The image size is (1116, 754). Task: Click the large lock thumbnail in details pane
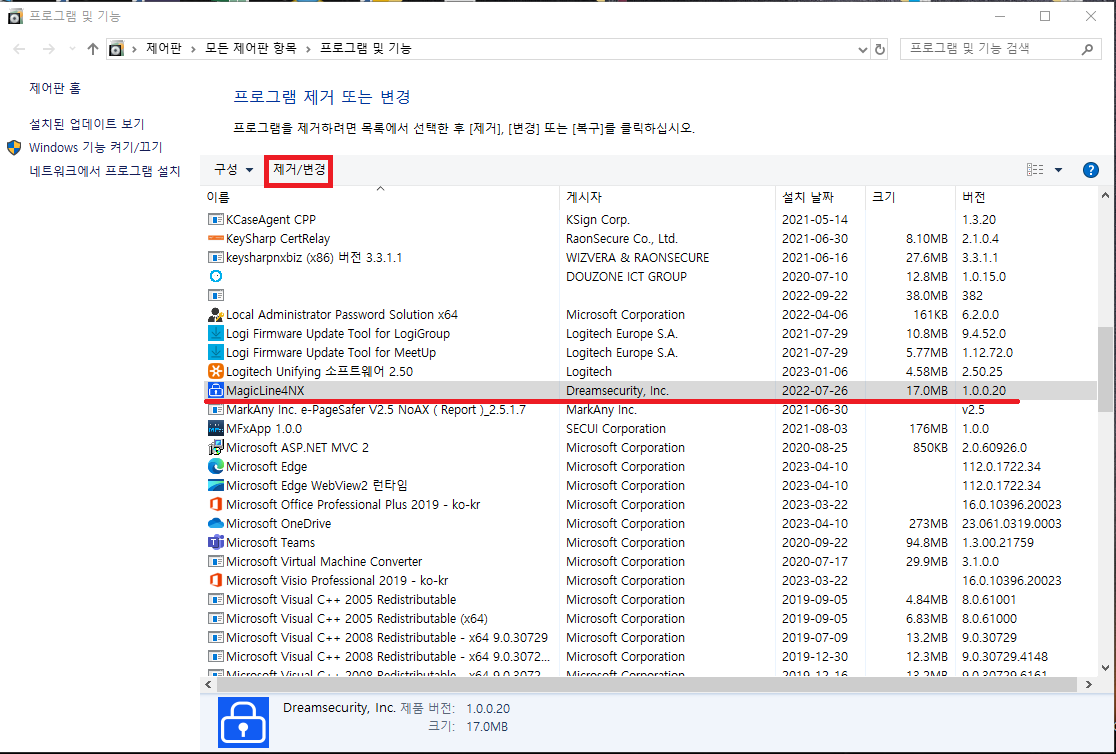point(243,722)
